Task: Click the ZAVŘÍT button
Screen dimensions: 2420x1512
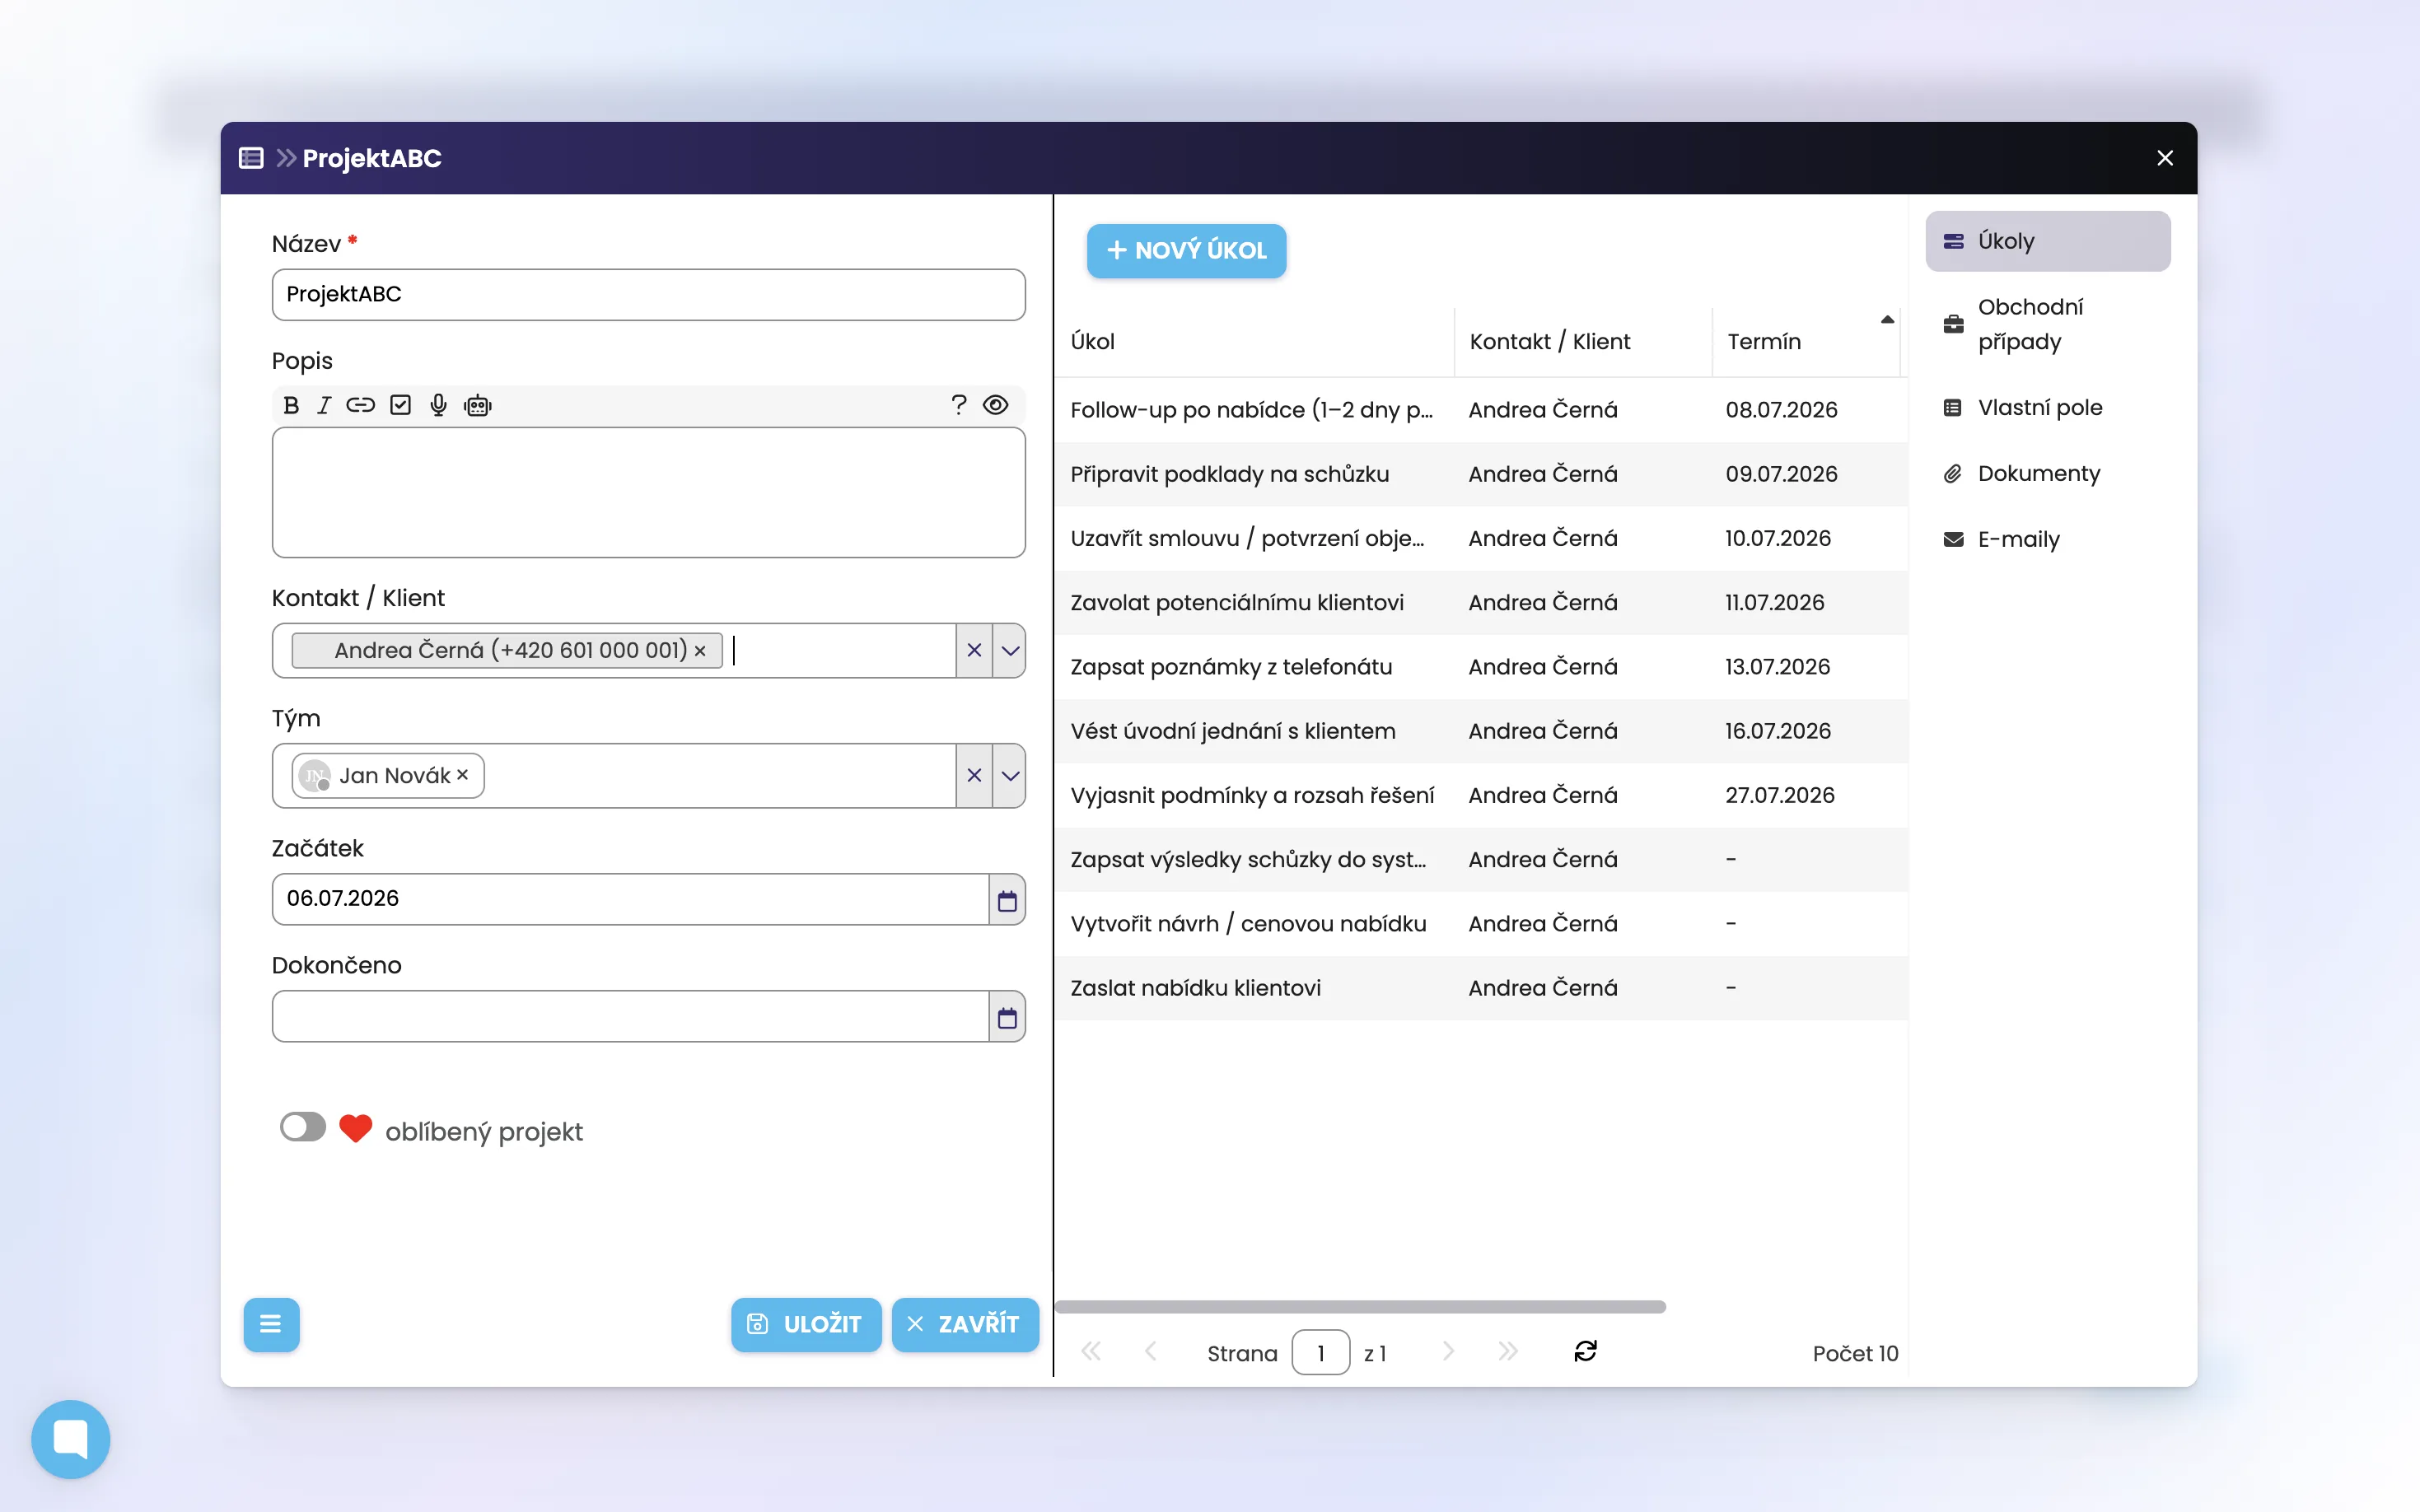Action: pyautogui.click(x=965, y=1325)
